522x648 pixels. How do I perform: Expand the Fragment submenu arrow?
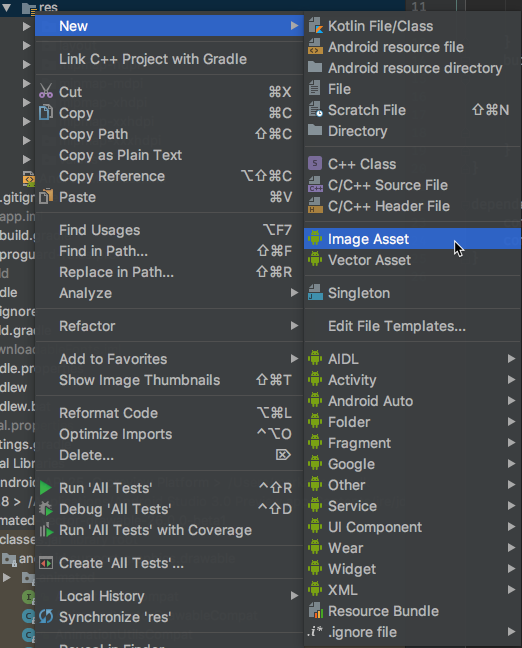click(x=512, y=443)
